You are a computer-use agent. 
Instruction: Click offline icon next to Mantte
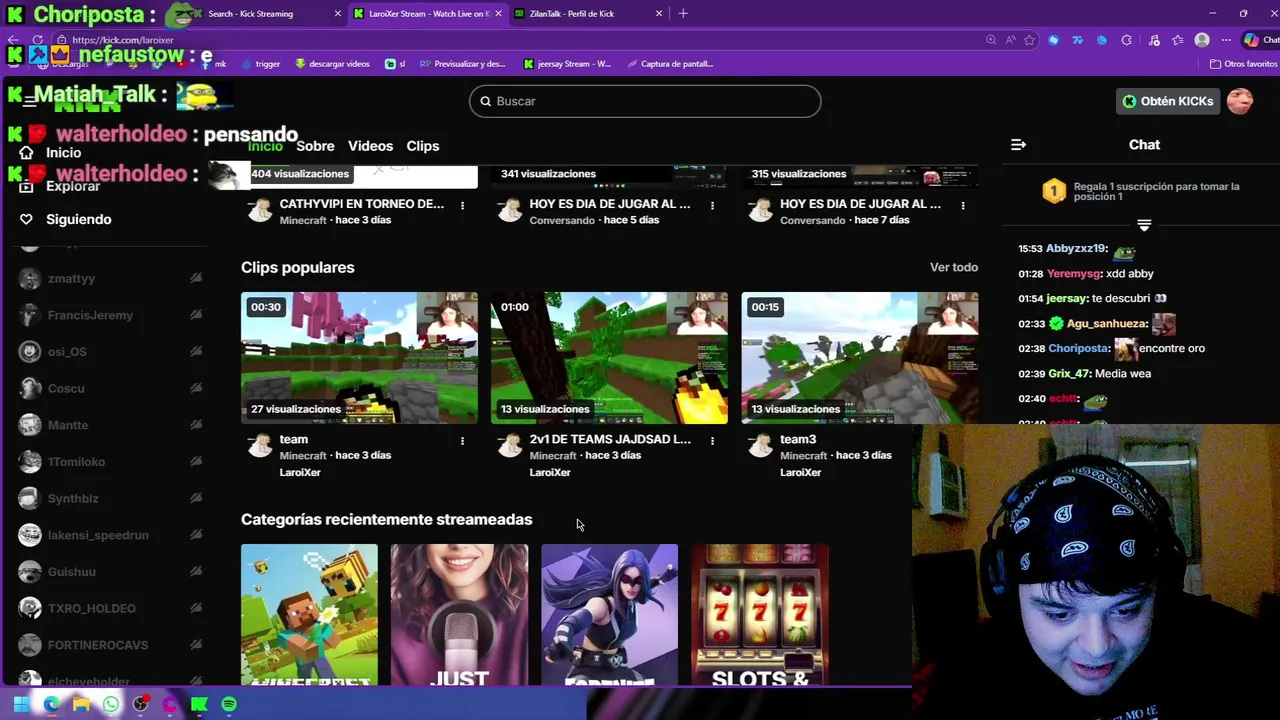196,425
